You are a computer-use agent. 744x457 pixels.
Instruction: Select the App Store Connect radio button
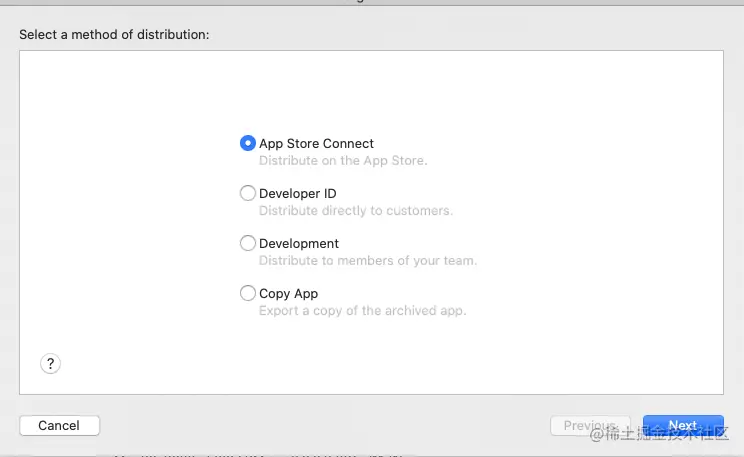(x=248, y=143)
